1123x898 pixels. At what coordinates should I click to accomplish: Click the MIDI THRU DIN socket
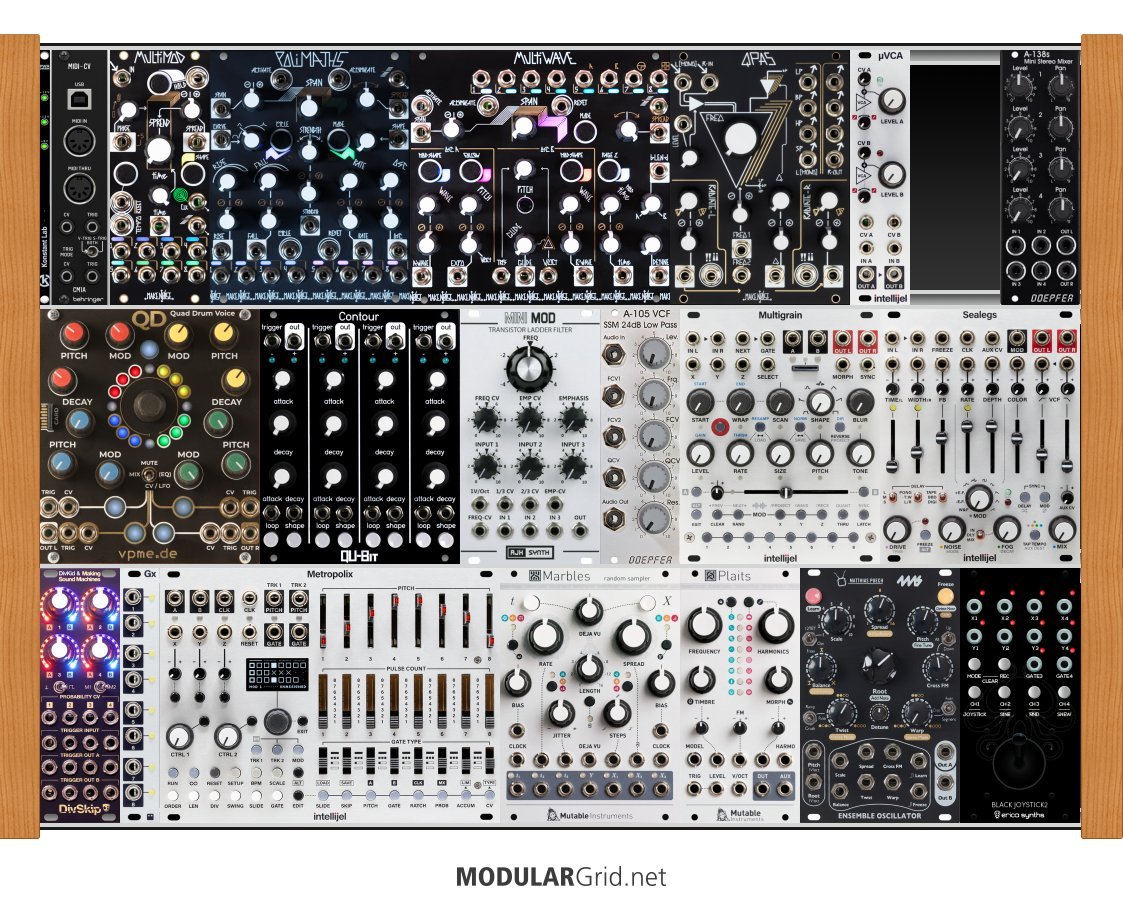pyautogui.click(x=79, y=190)
